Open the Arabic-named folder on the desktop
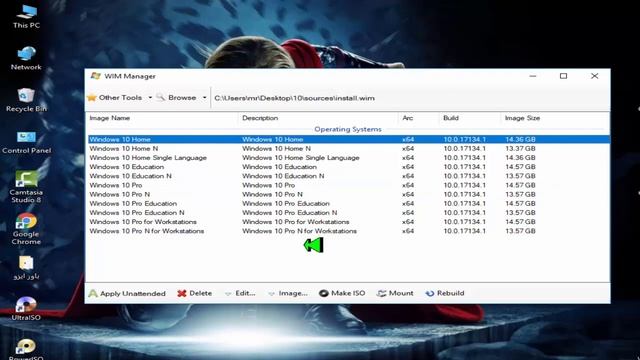 coord(26,267)
